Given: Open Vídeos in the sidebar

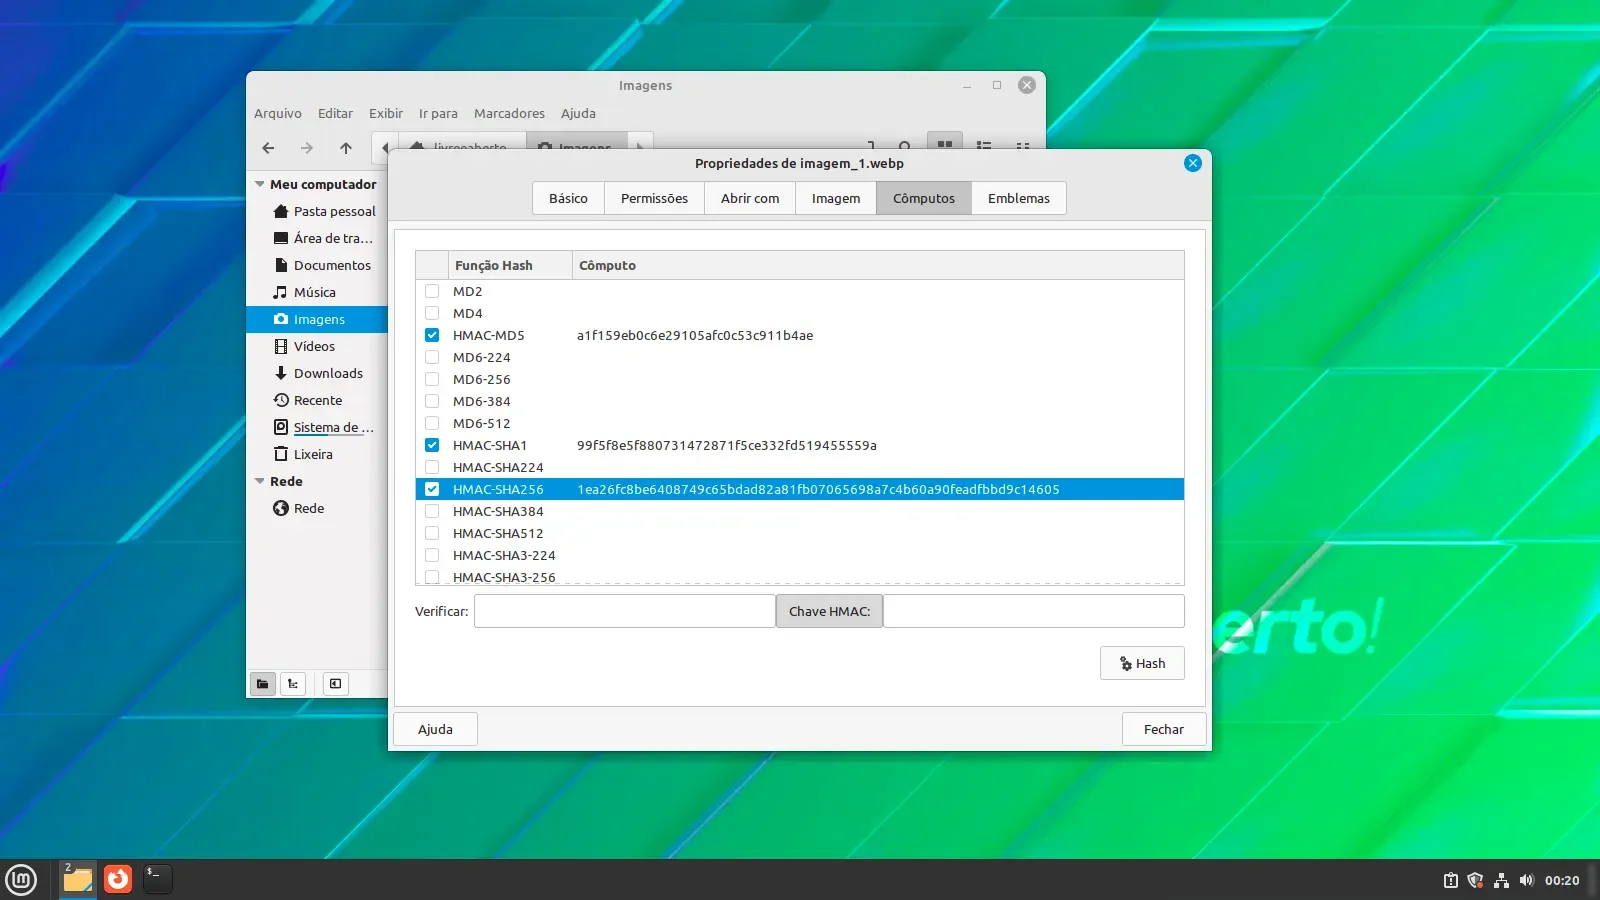Looking at the screenshot, I should [x=305, y=346].
